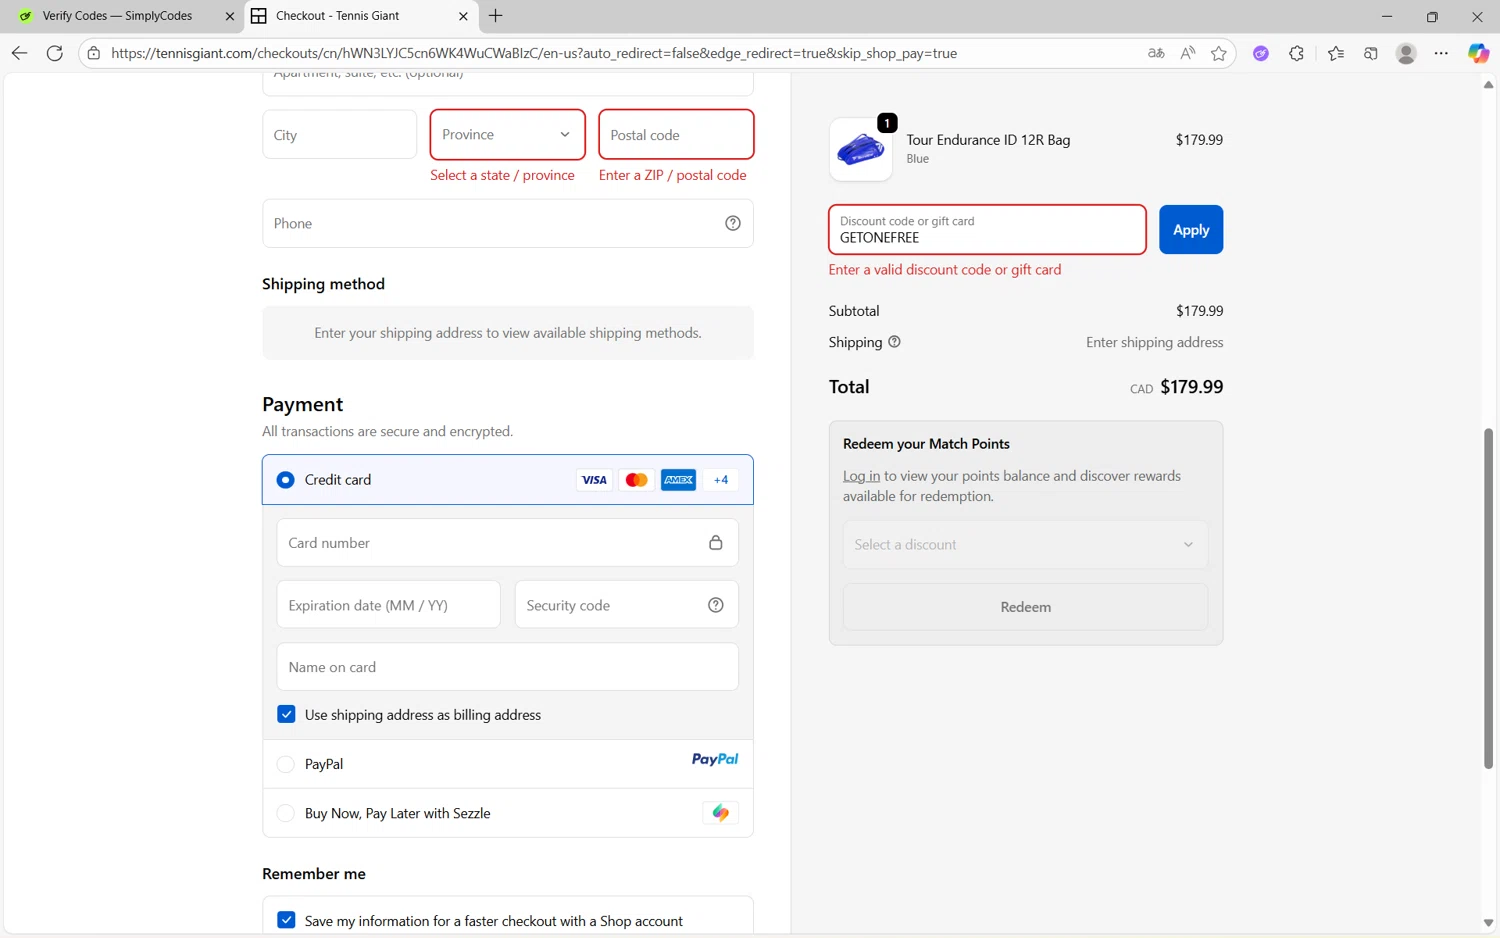Add page to favorites star icon

pos(1218,53)
